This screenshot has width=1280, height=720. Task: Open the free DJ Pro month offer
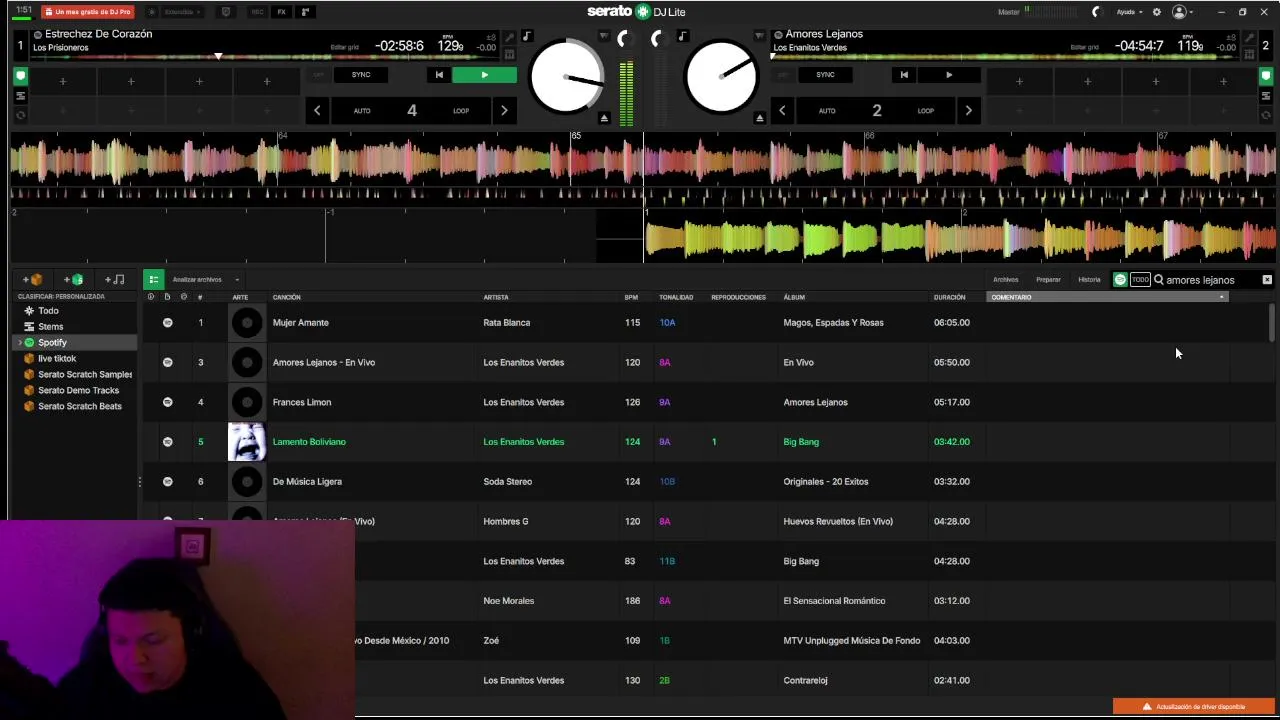[88, 12]
